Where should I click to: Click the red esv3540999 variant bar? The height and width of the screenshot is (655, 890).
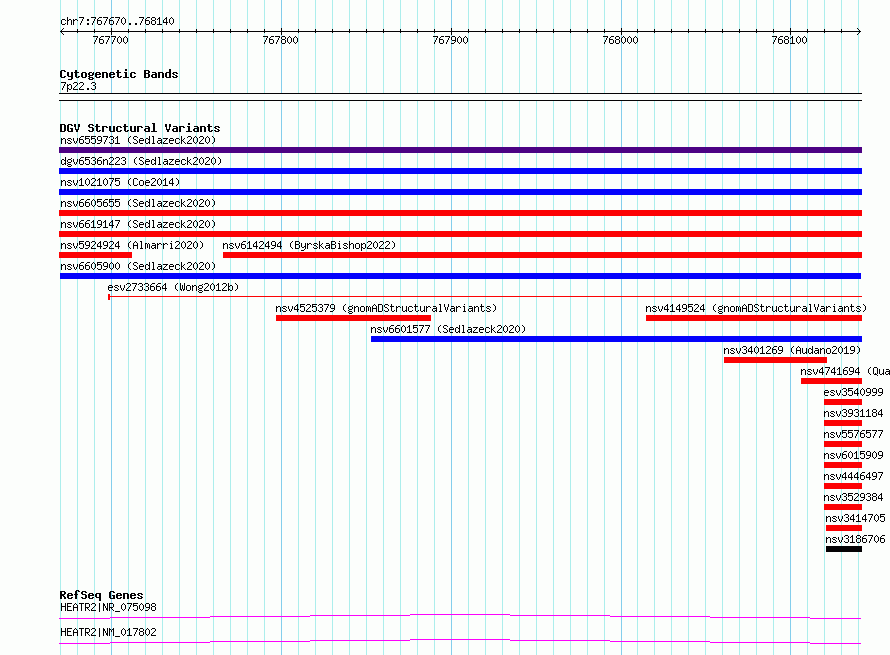click(843, 402)
